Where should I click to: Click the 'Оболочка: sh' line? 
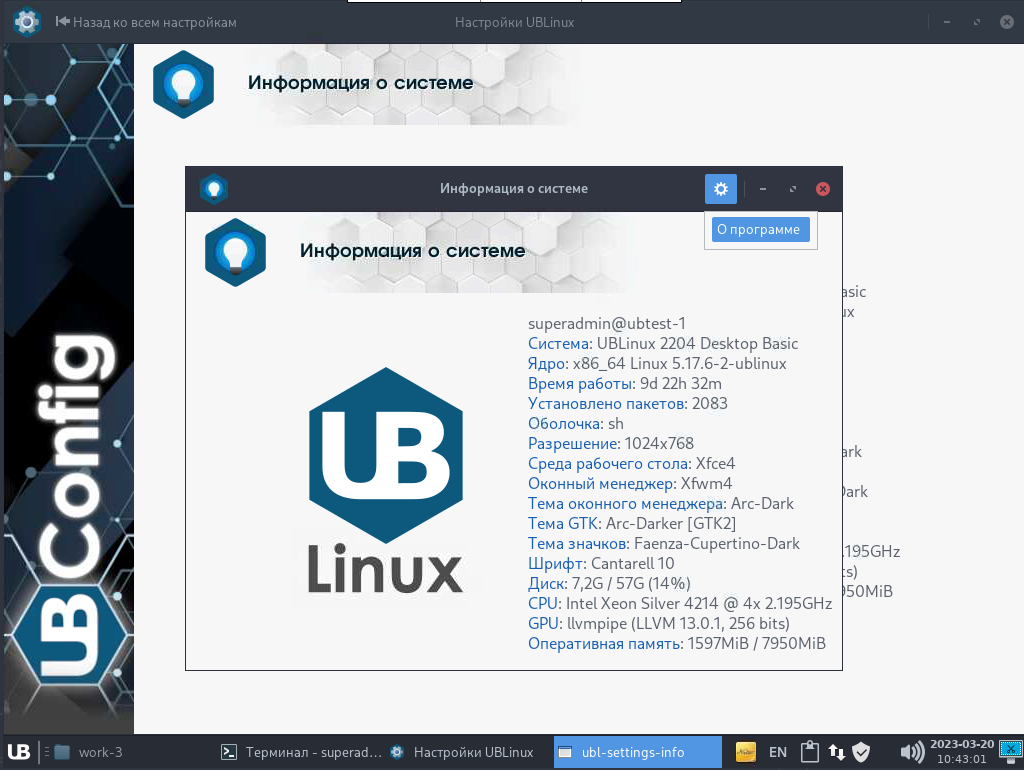tap(575, 424)
